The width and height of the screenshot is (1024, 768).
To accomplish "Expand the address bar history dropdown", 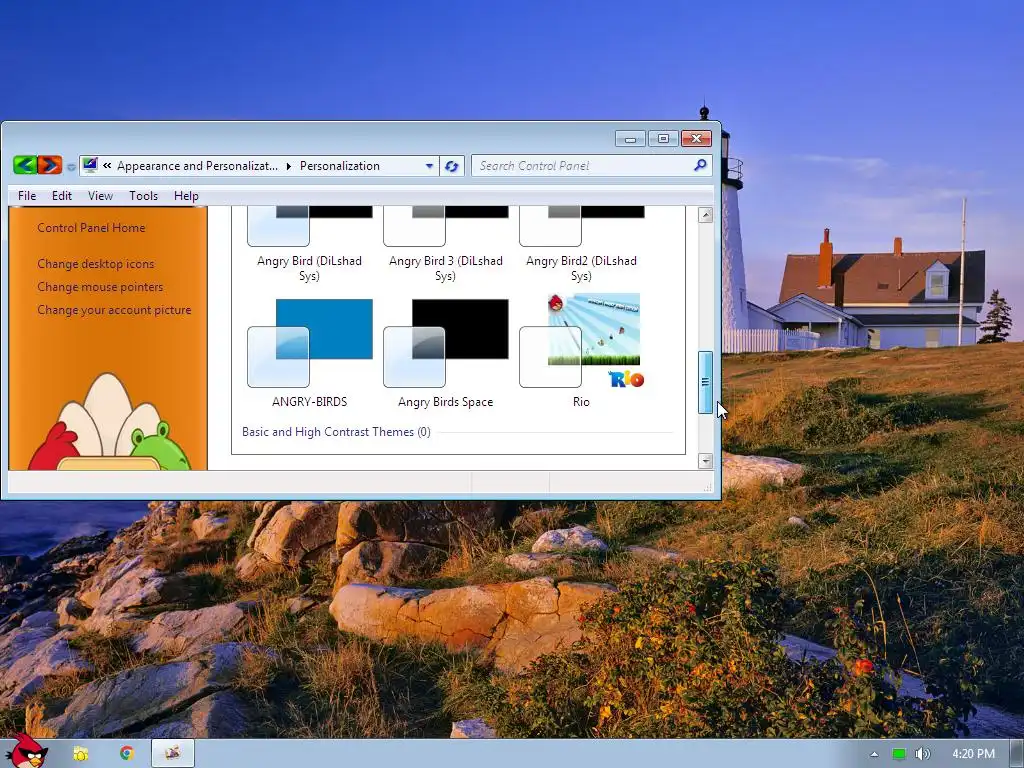I will click(429, 166).
